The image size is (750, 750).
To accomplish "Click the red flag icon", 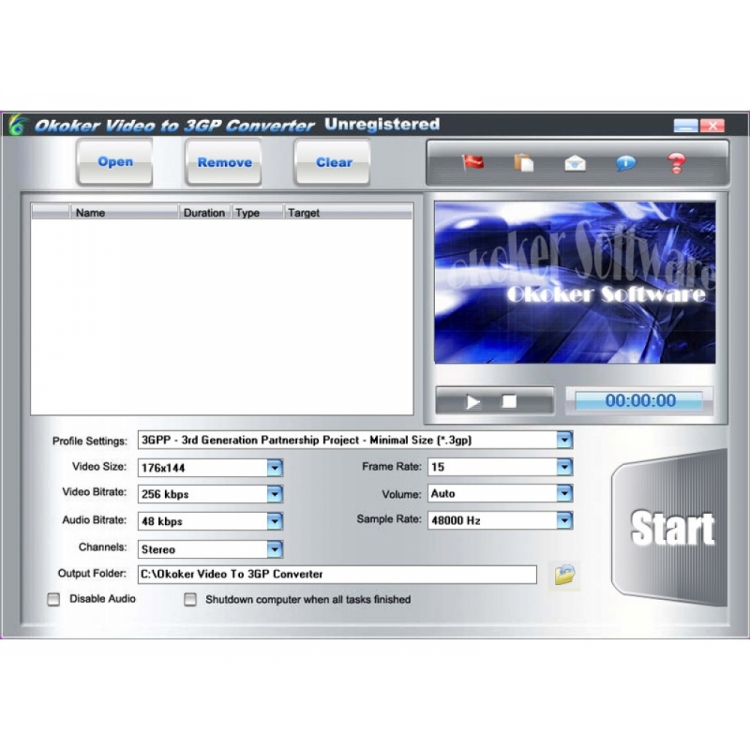I will (x=473, y=163).
